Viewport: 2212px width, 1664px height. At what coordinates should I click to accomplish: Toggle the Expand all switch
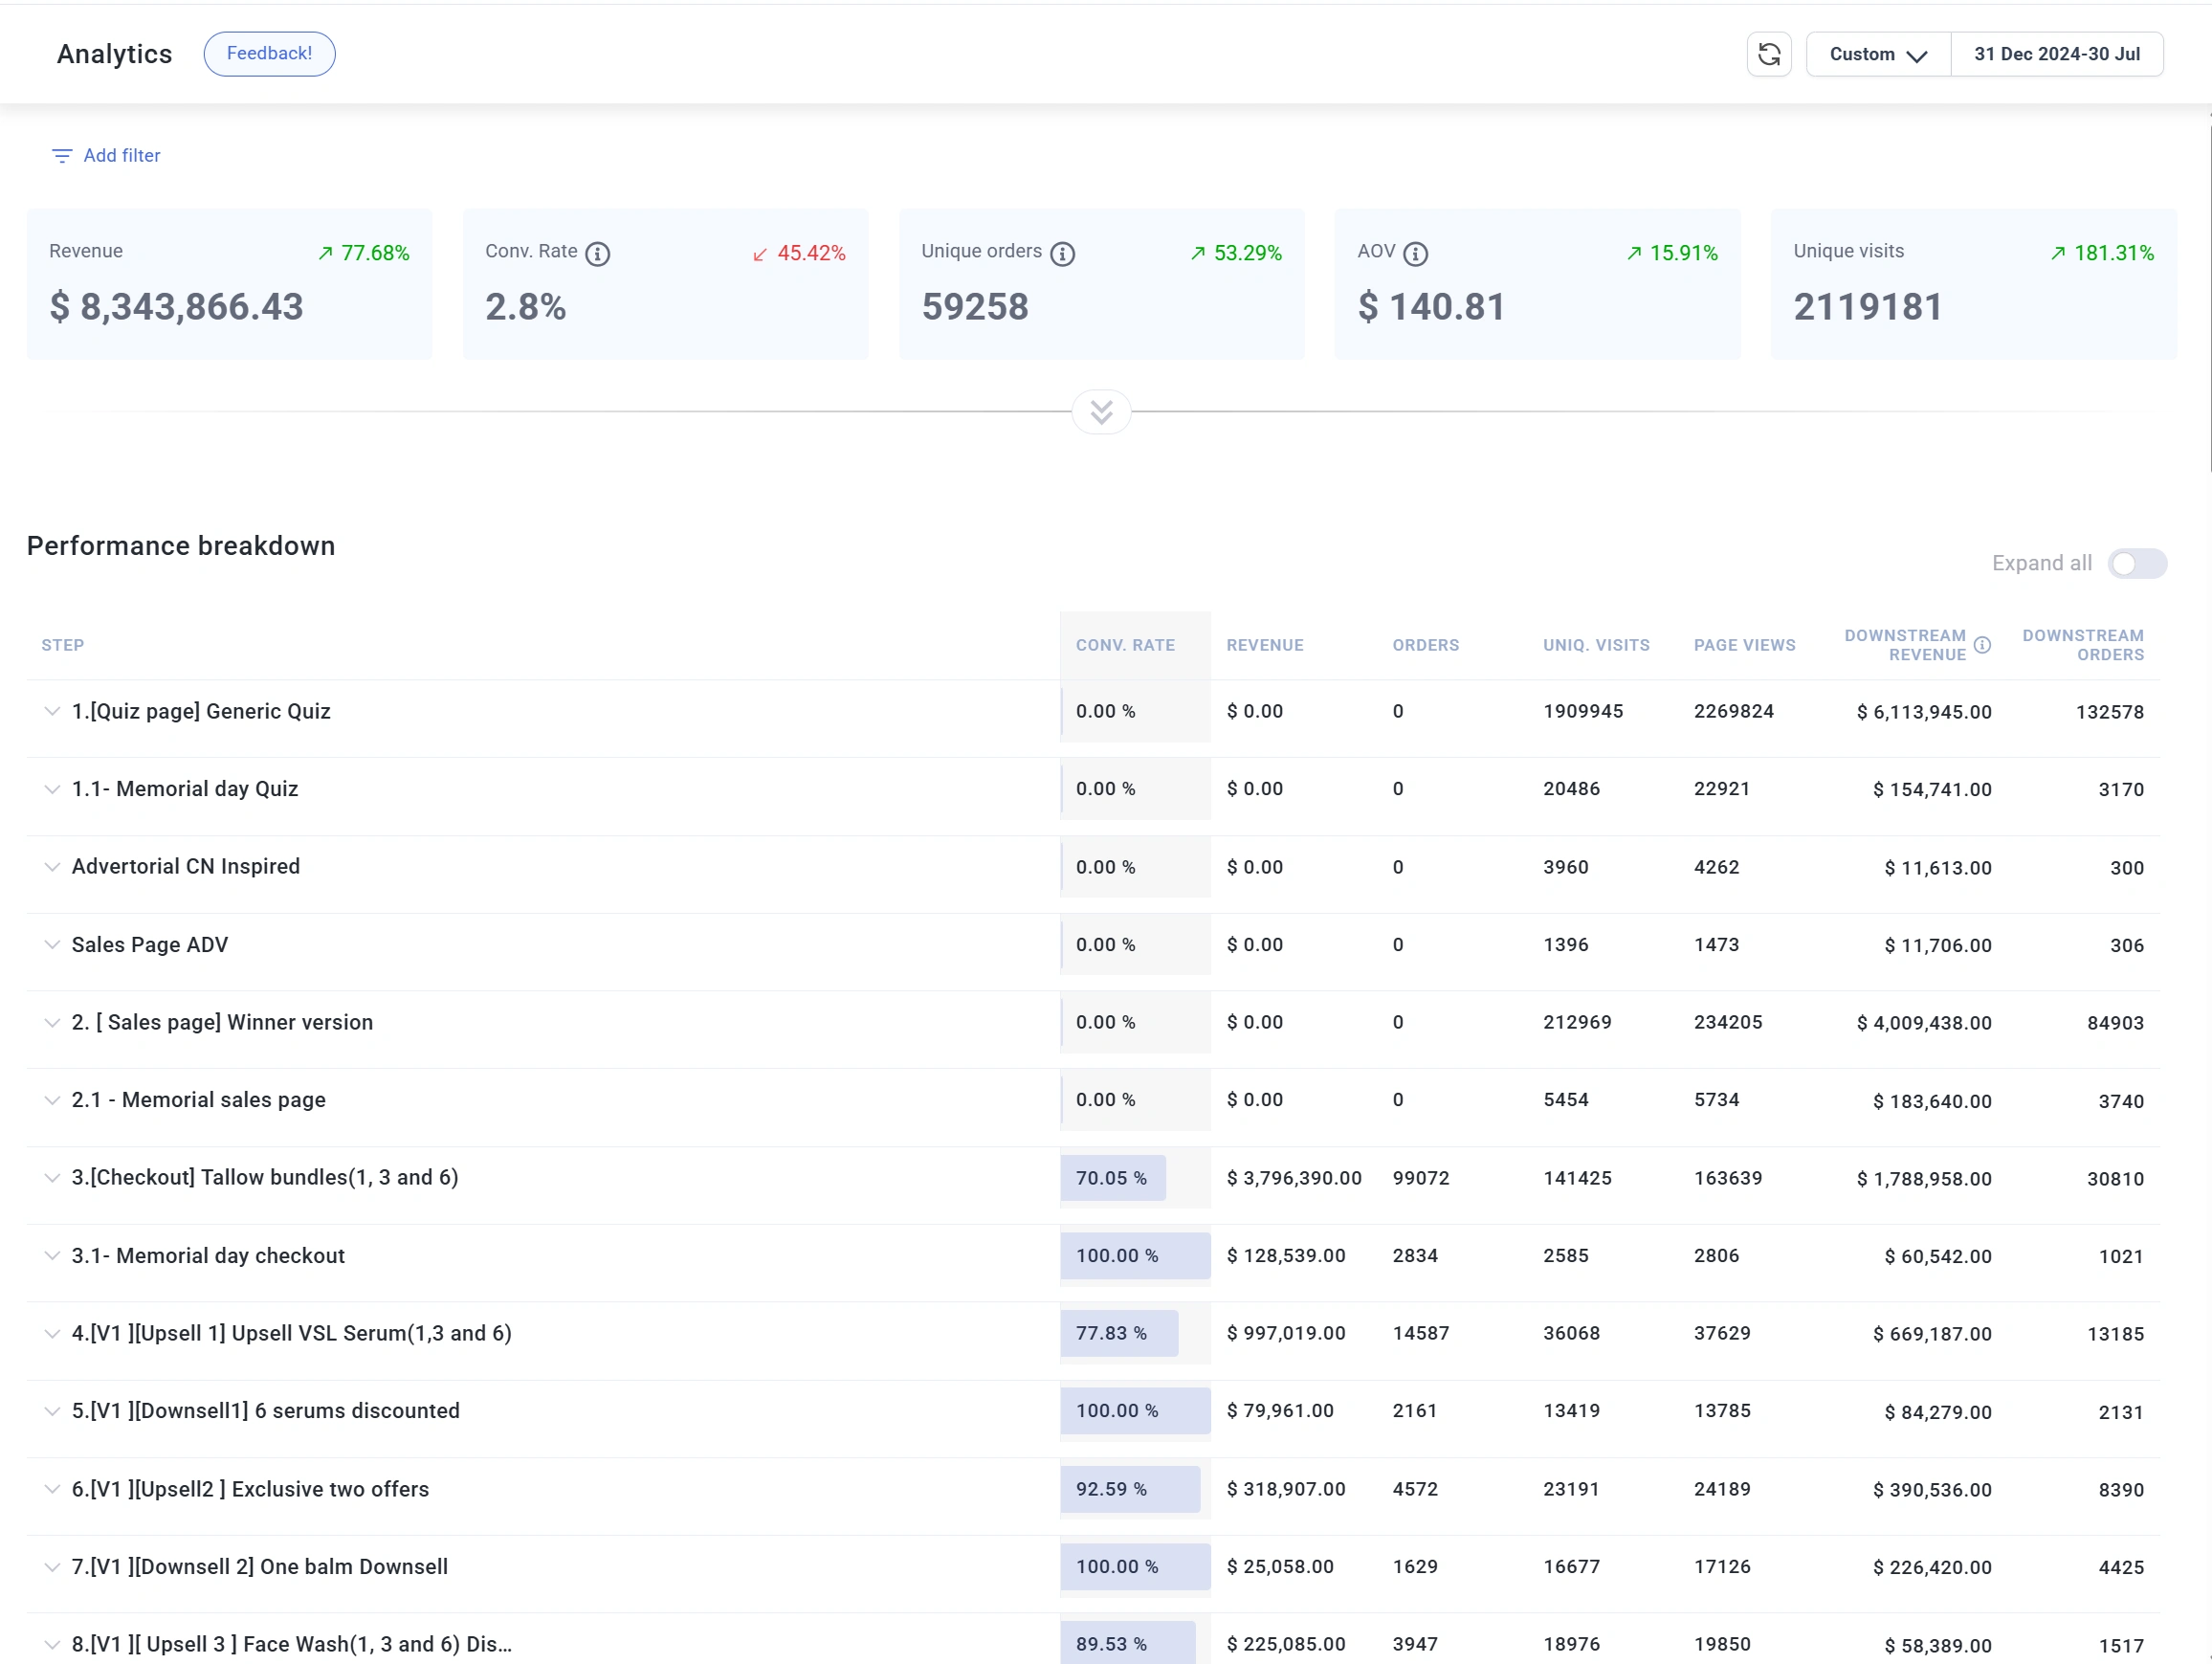coord(2137,563)
